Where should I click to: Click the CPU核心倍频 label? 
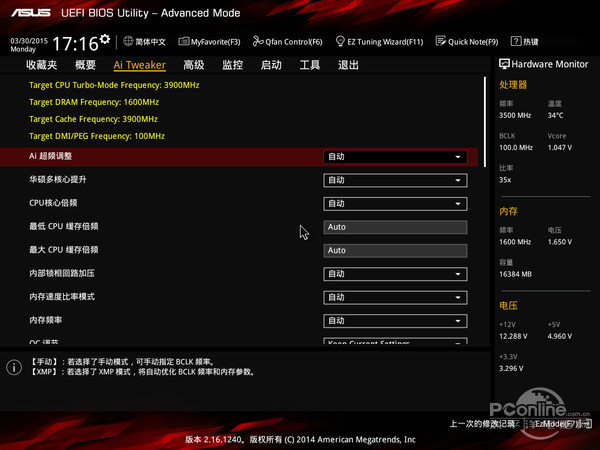coord(53,203)
